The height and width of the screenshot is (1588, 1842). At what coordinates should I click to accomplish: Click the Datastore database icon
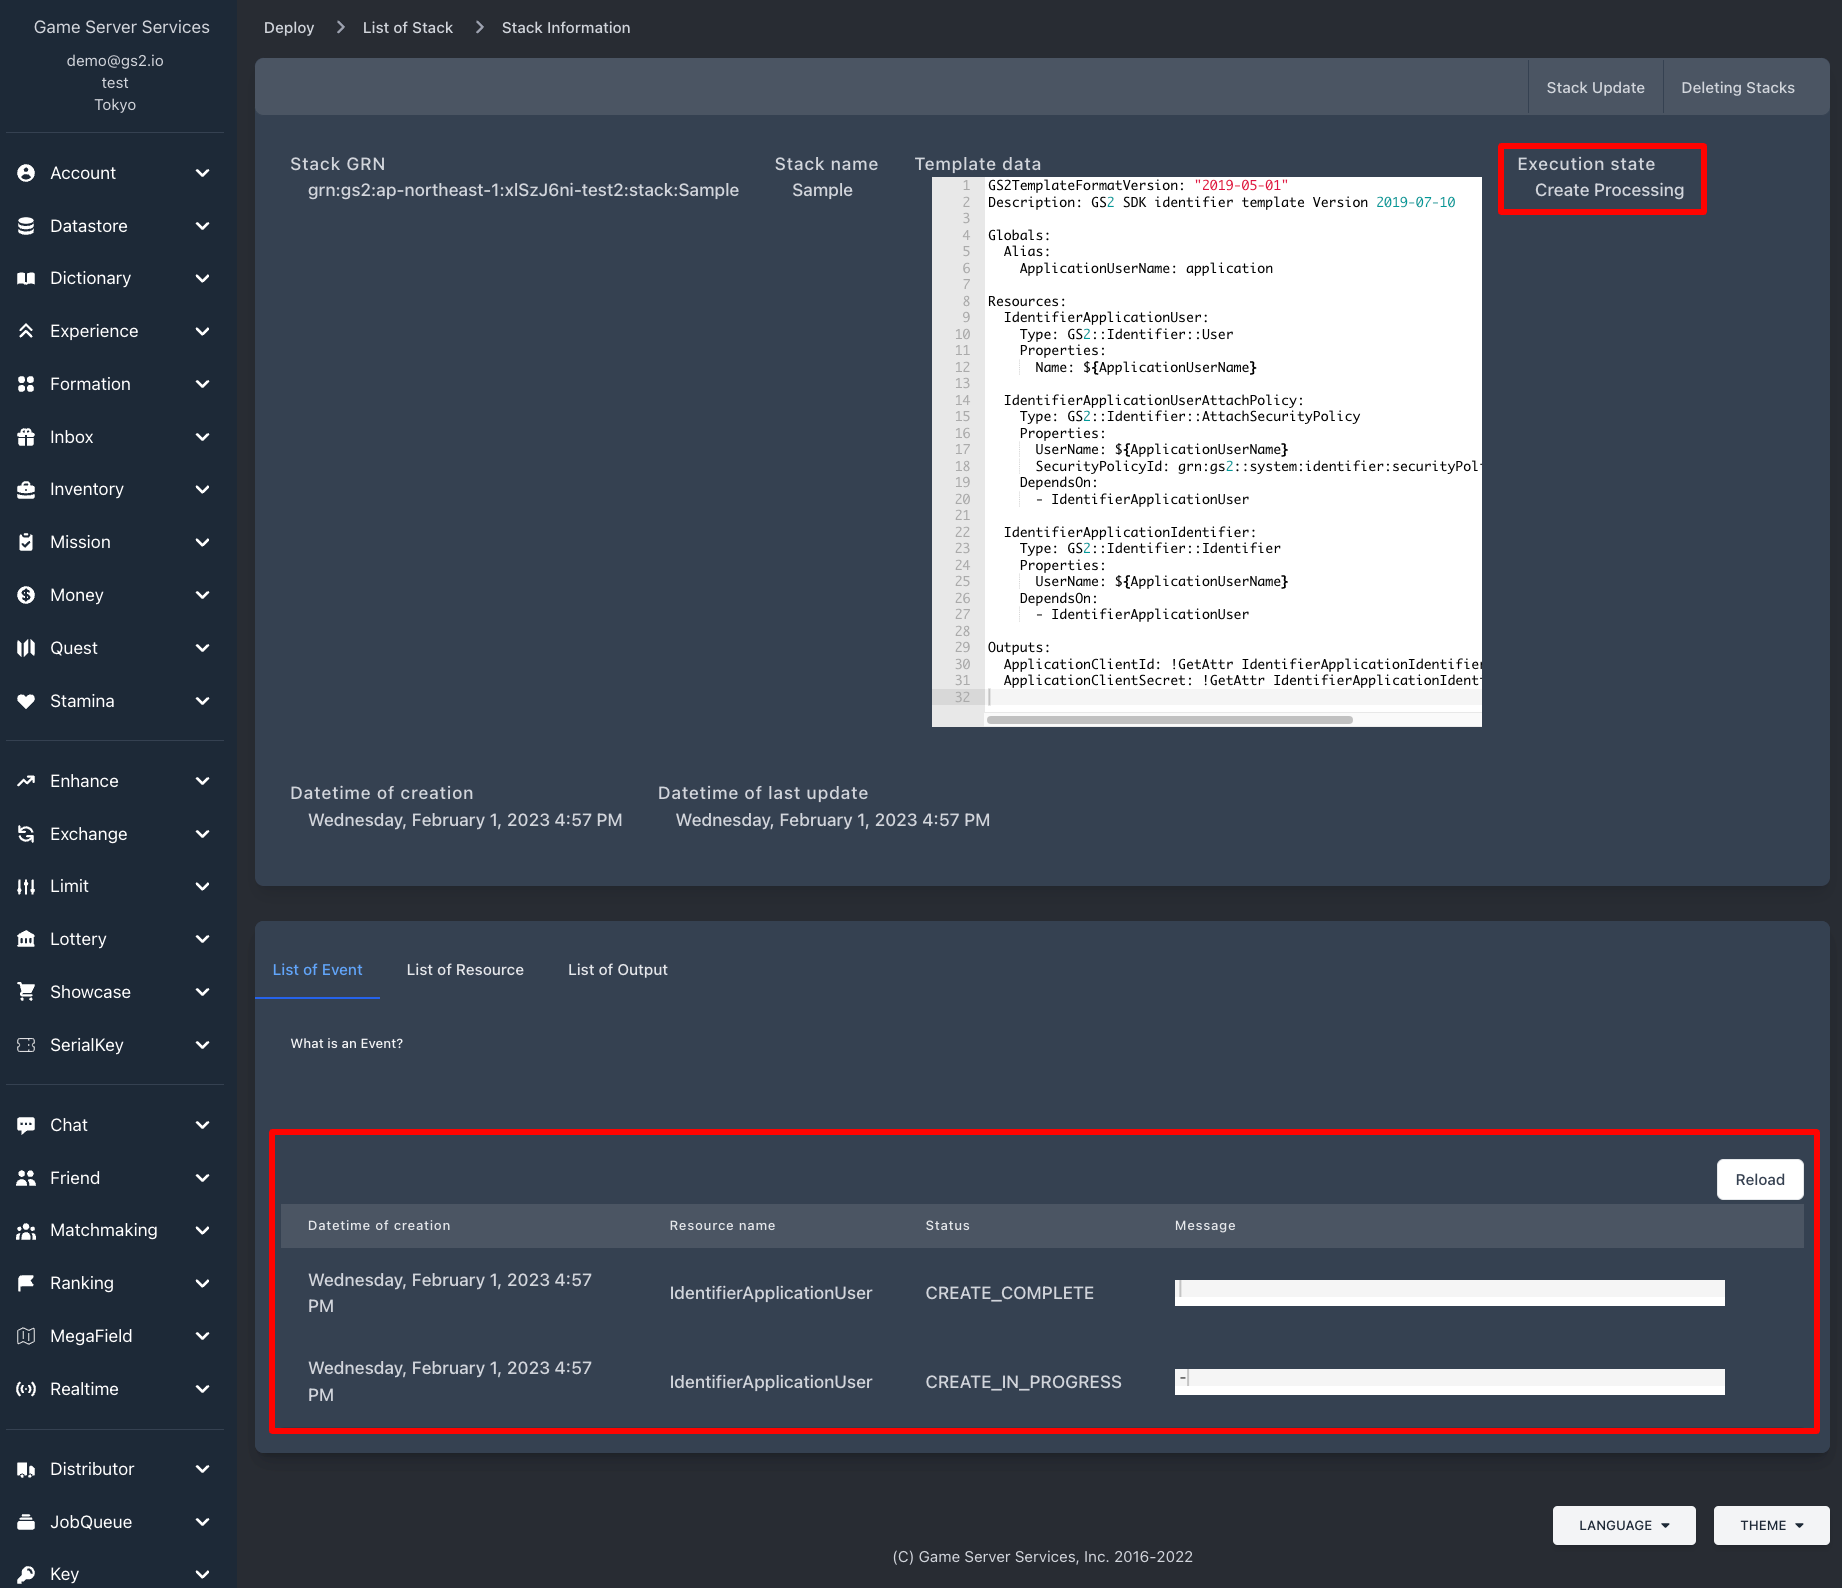(x=26, y=226)
